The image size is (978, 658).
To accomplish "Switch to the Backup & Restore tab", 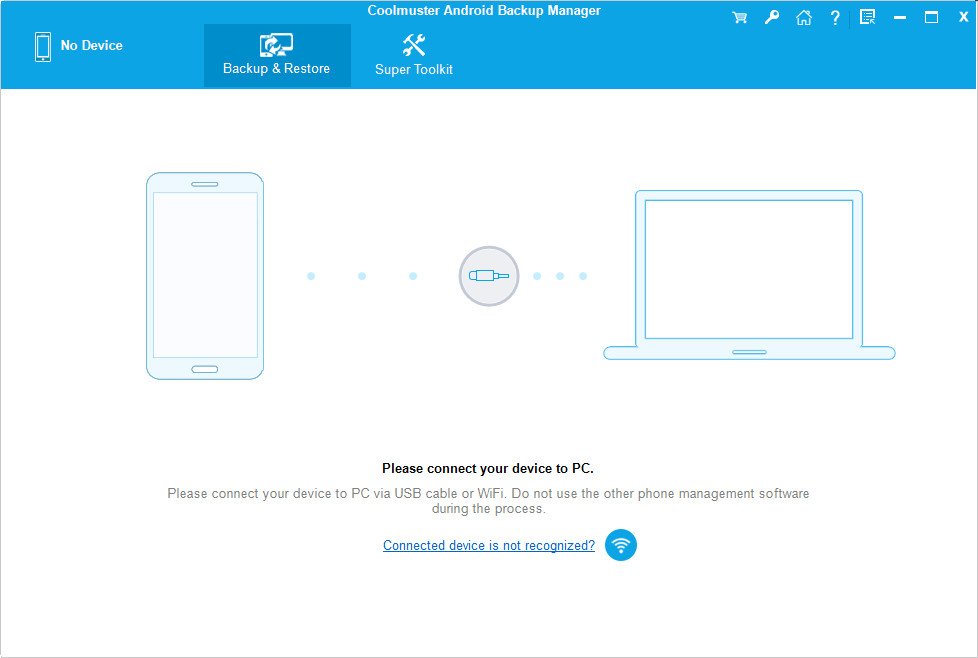I will [x=277, y=56].
